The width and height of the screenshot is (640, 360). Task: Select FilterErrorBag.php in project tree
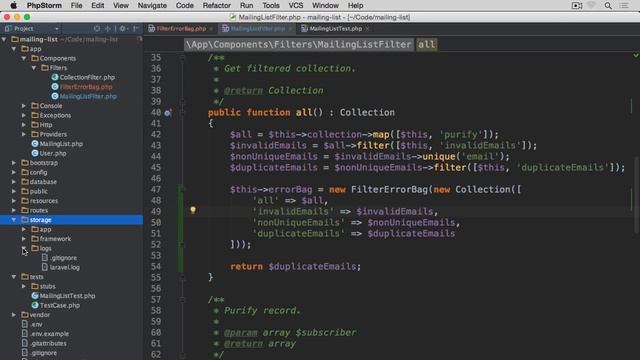coord(86,87)
